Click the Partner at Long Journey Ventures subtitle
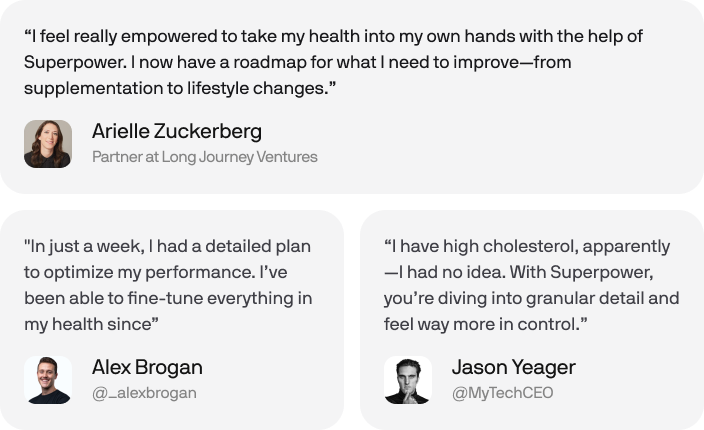 coord(205,157)
